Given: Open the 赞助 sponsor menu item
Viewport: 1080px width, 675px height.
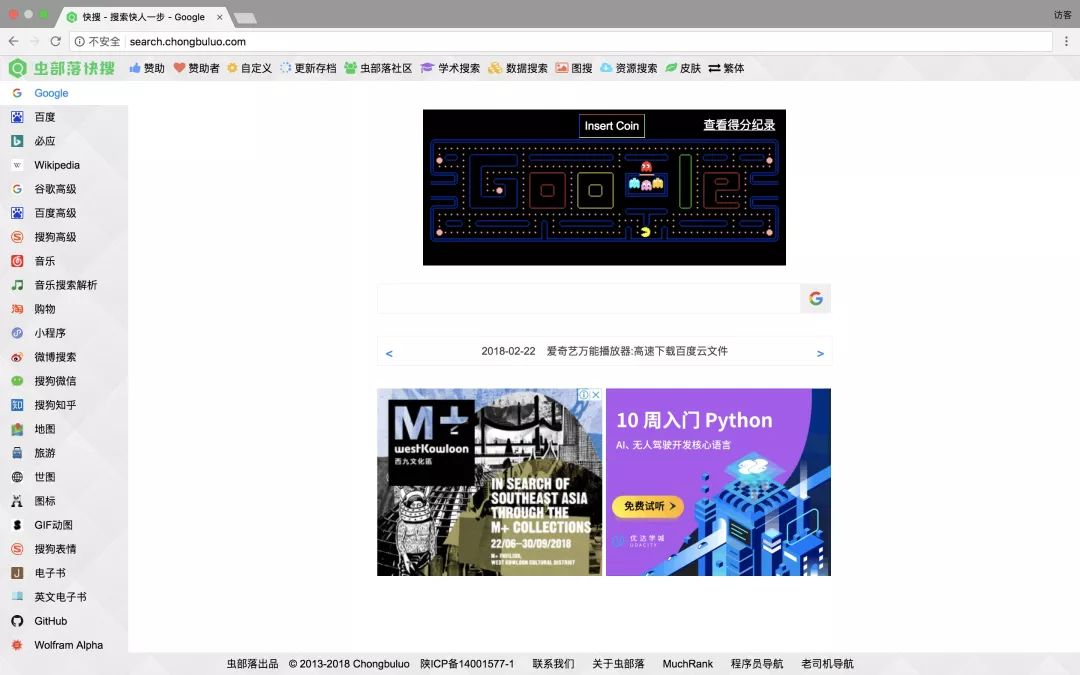Looking at the screenshot, I should [147, 68].
